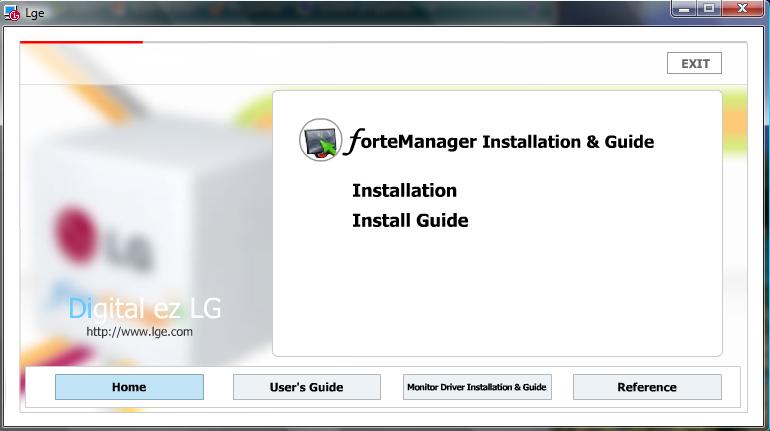This screenshot has width=770, height=431.
Task: Click the EXIT button
Action: click(694, 63)
